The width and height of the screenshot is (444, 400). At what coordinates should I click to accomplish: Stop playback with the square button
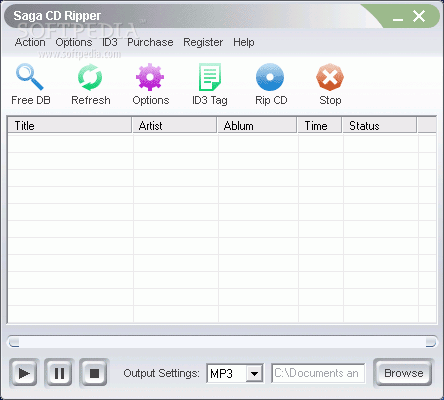pos(94,373)
